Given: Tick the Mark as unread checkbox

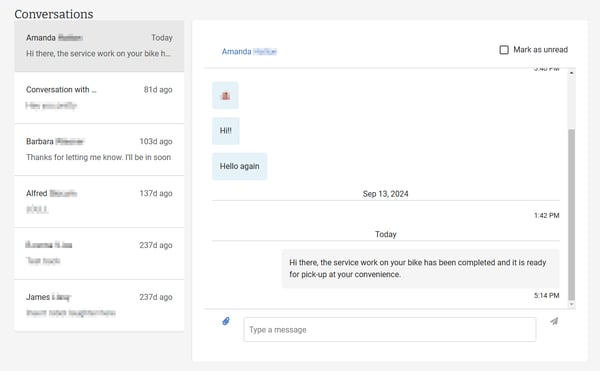Looking at the screenshot, I should [x=504, y=50].
